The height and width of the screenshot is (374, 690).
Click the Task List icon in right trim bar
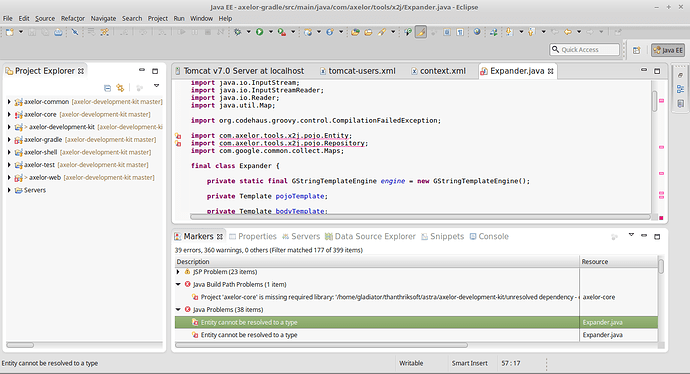(x=681, y=104)
